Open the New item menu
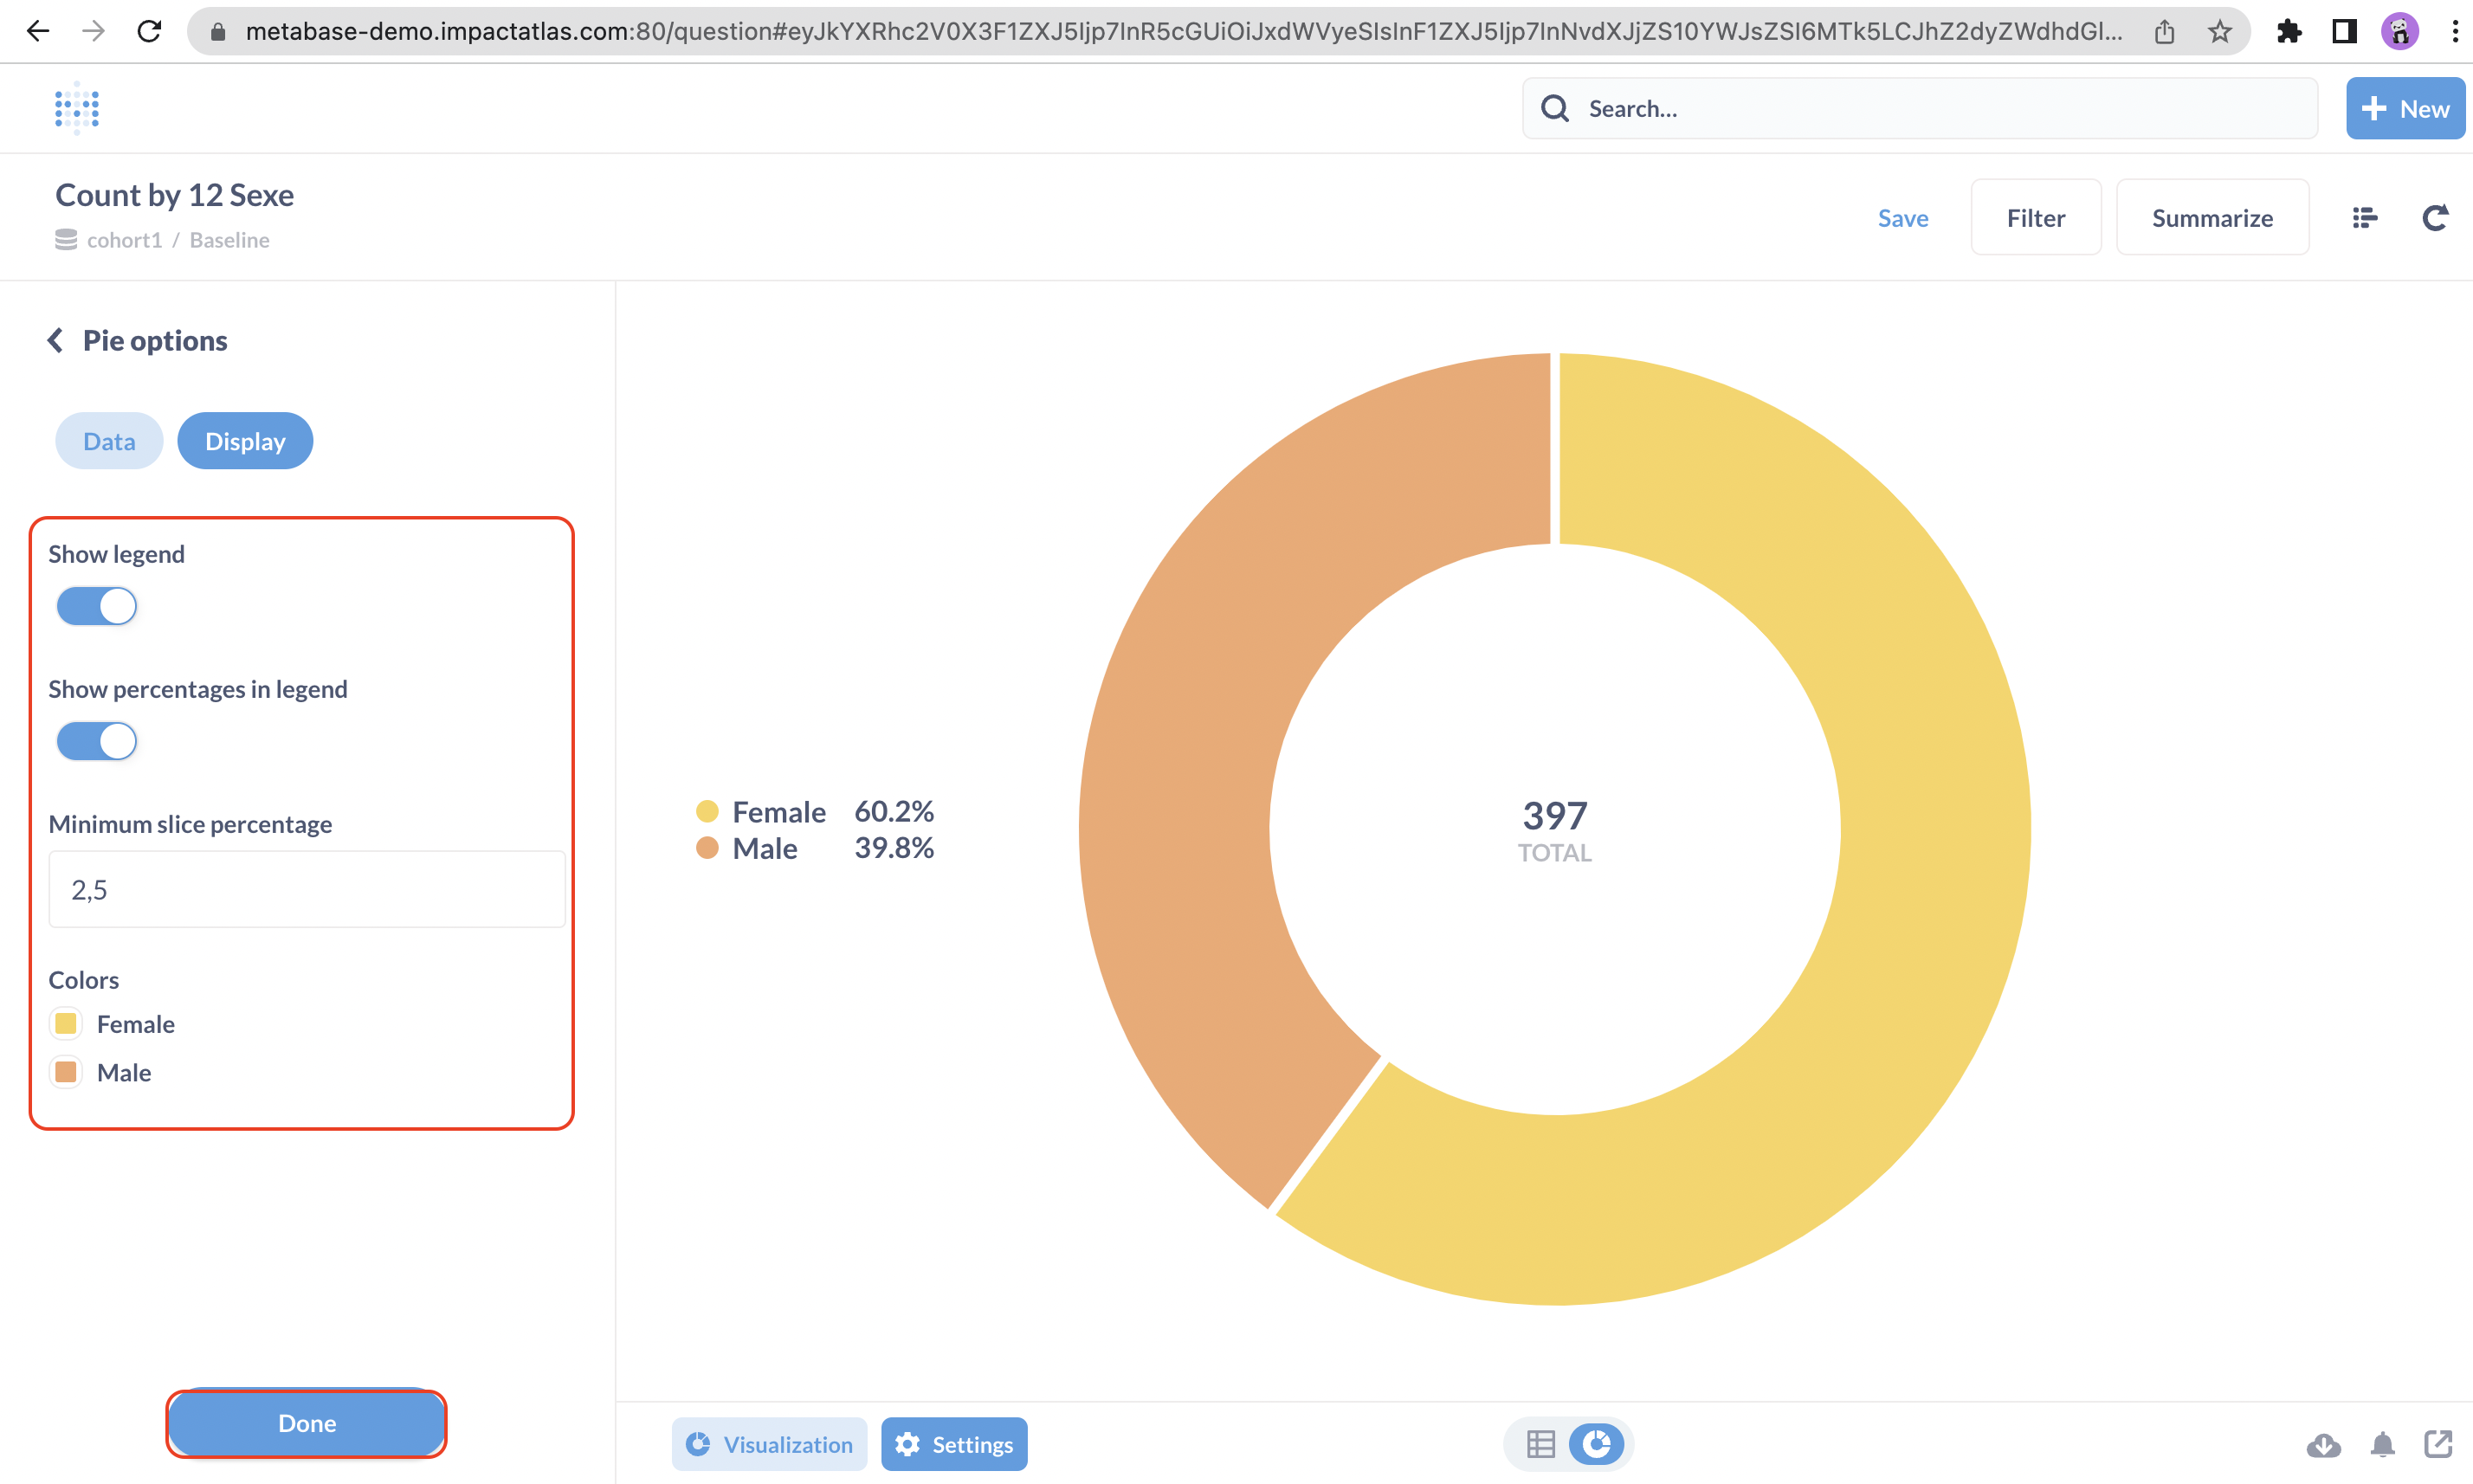 (x=2405, y=108)
